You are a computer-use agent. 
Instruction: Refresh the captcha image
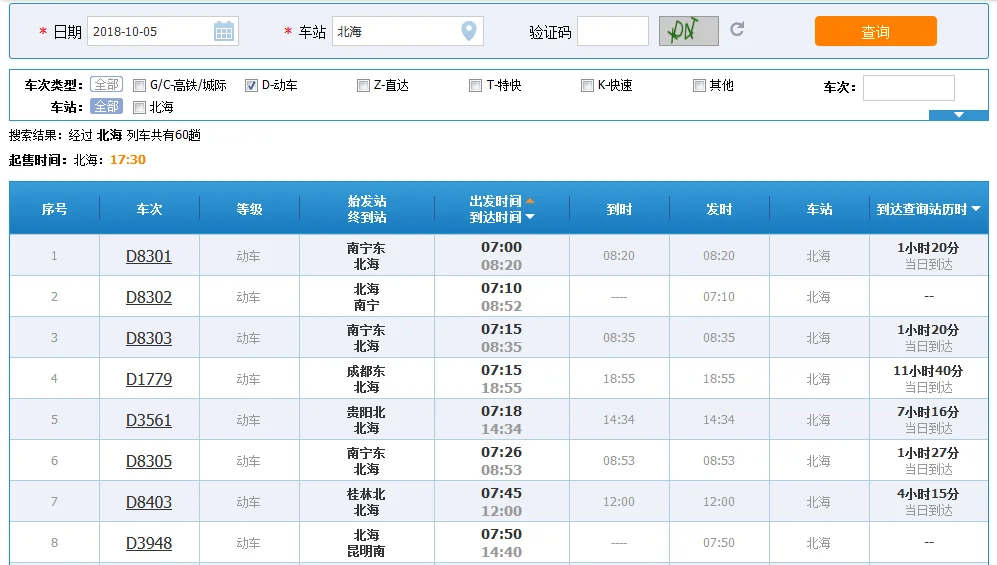(737, 29)
